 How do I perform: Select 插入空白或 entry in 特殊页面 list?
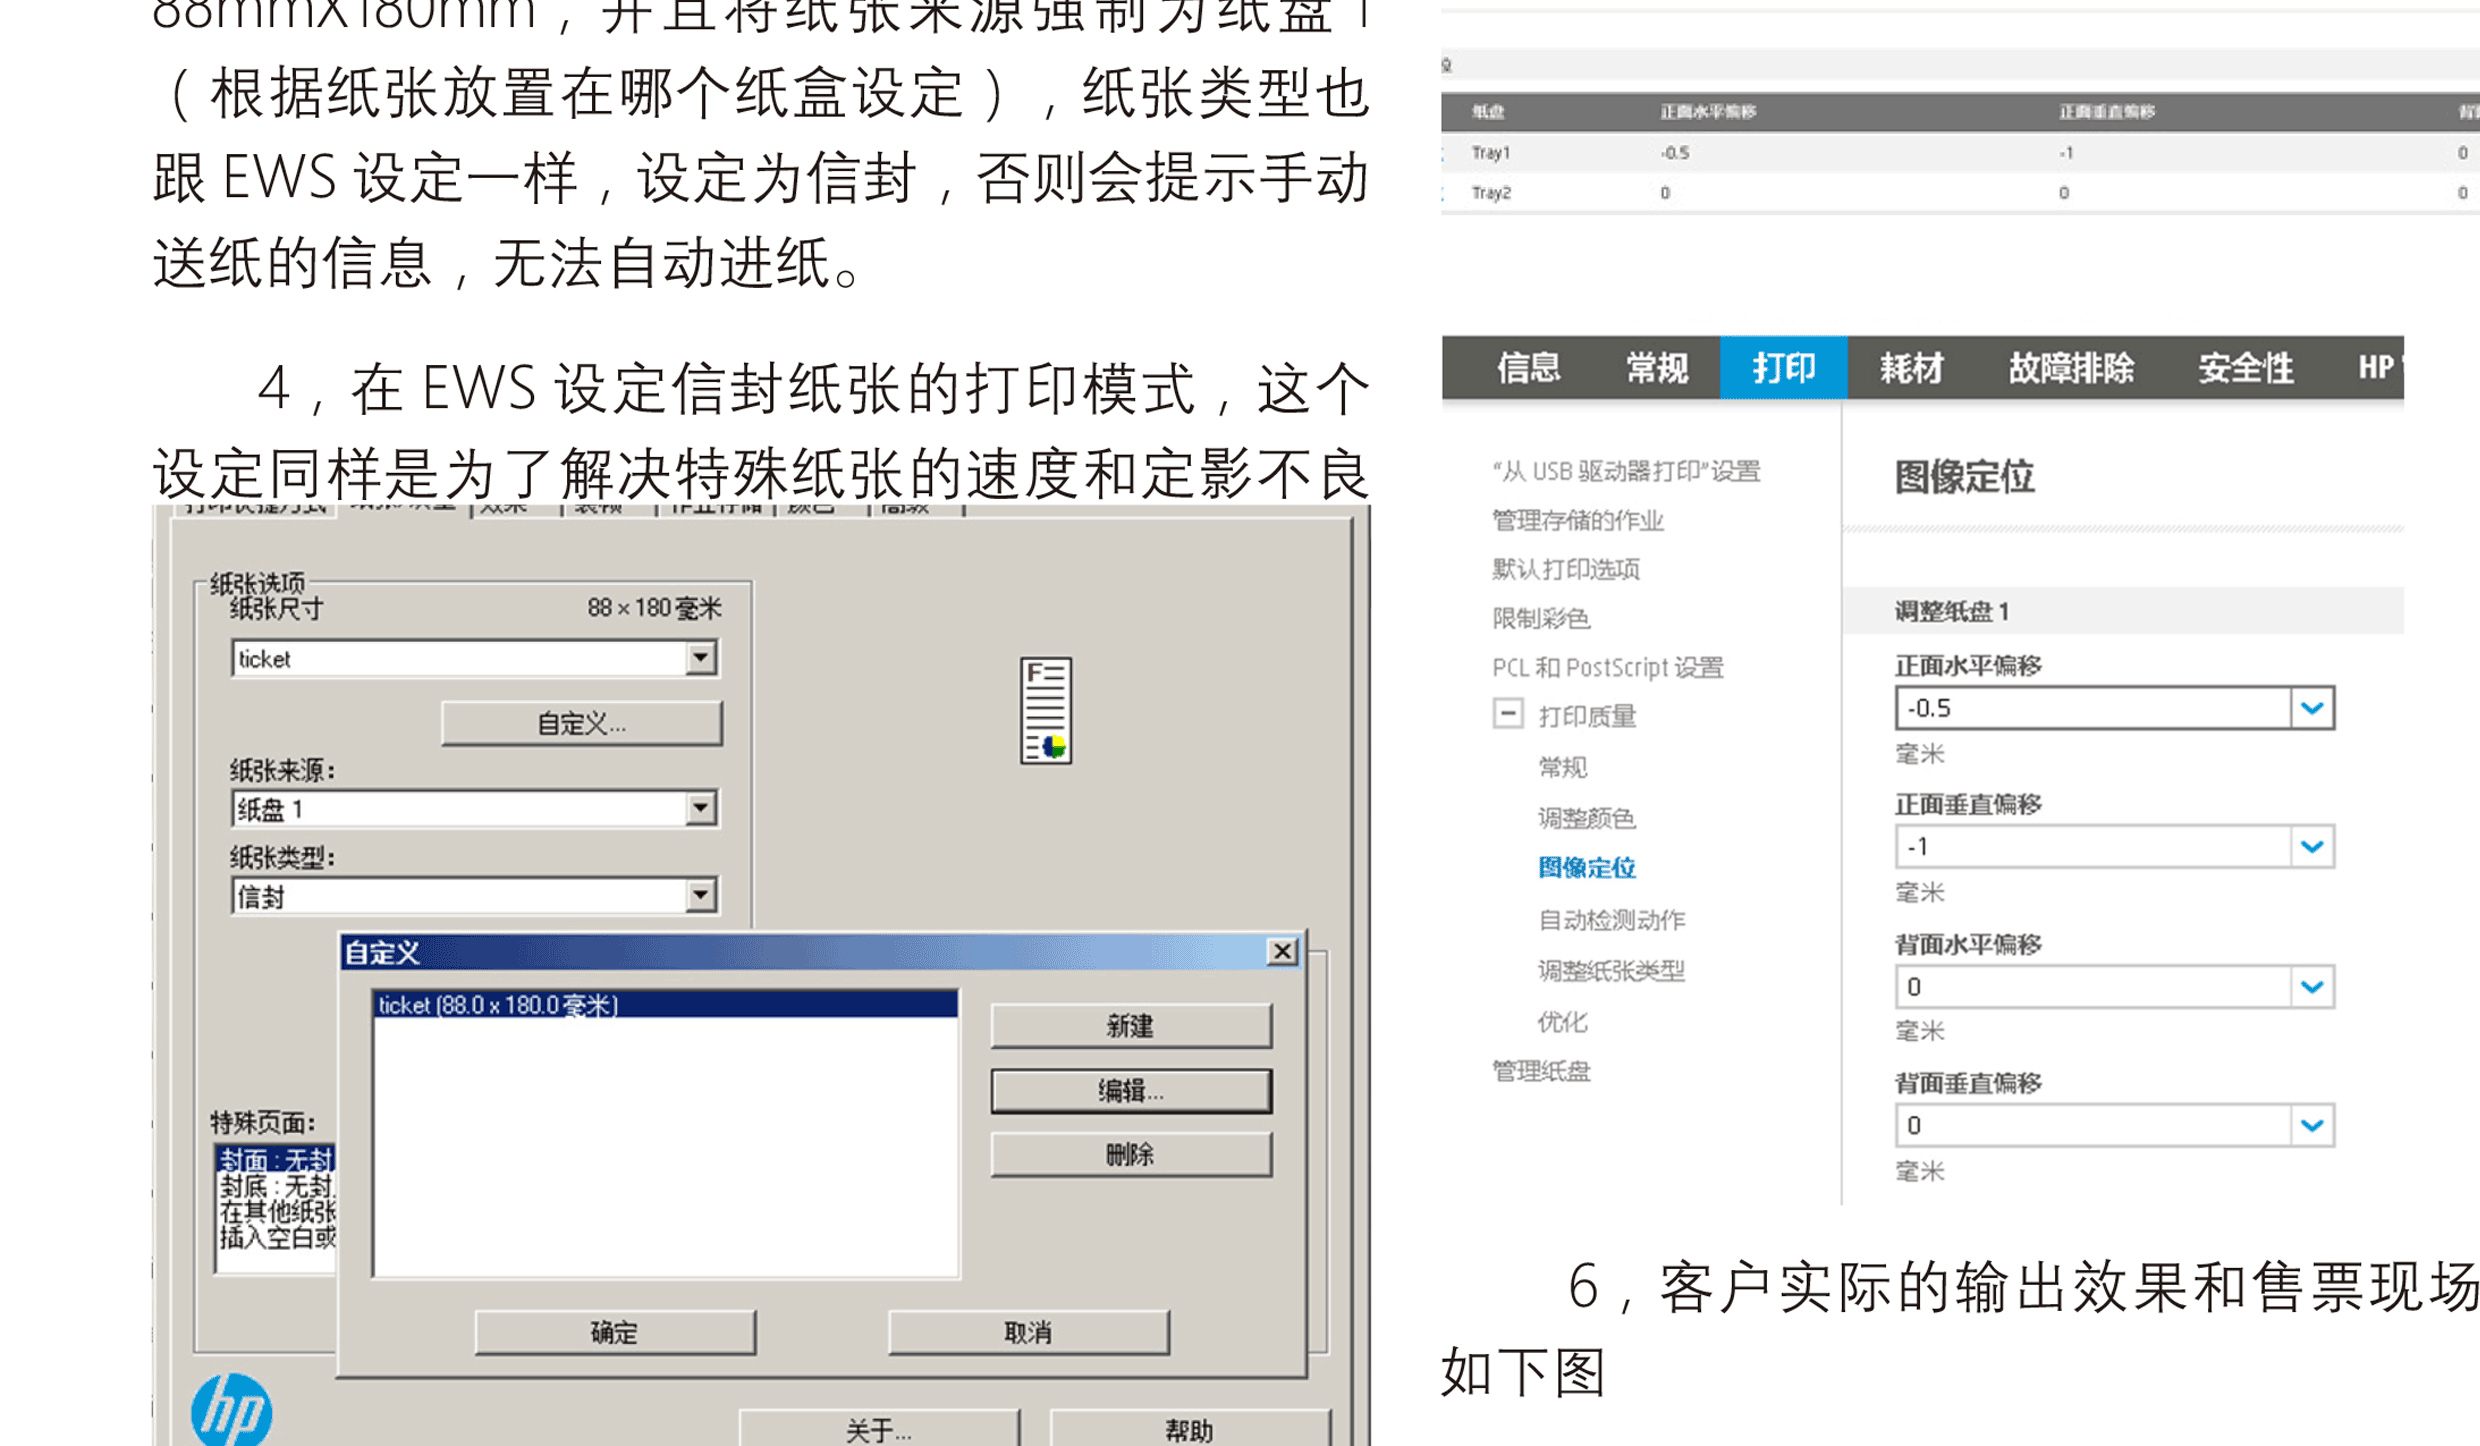point(277,1237)
